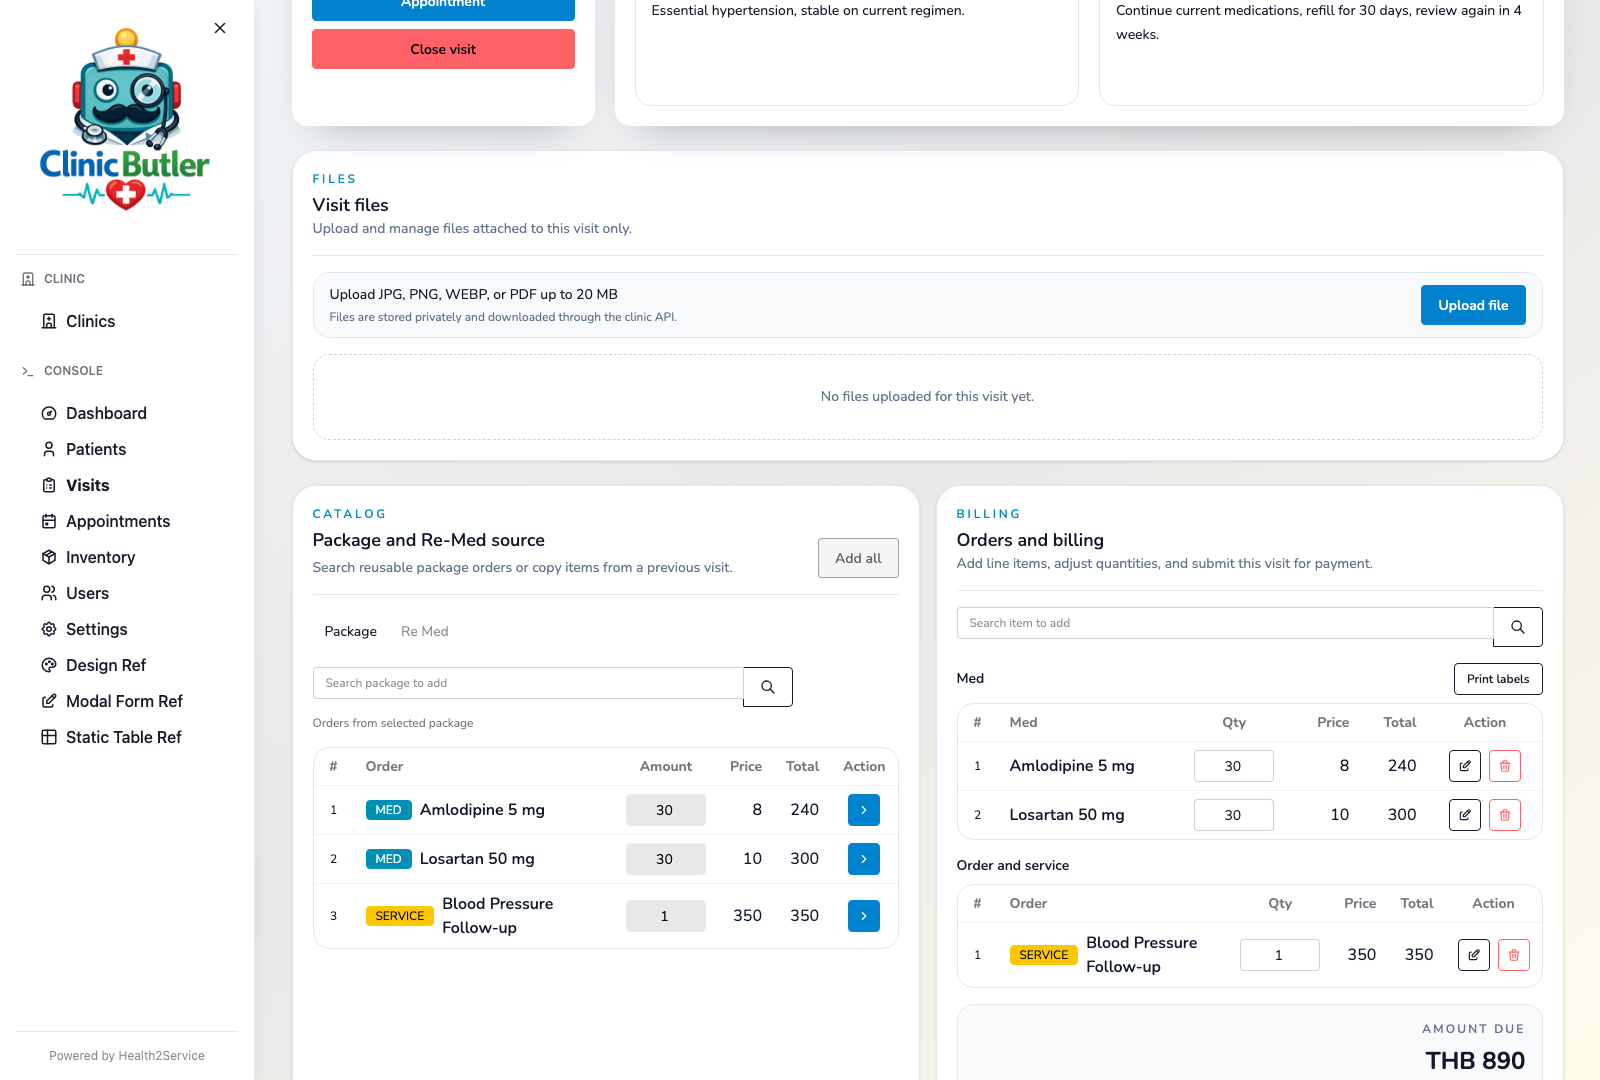
Task: Click the Appointments calendar icon in sidebar
Action: (49, 521)
